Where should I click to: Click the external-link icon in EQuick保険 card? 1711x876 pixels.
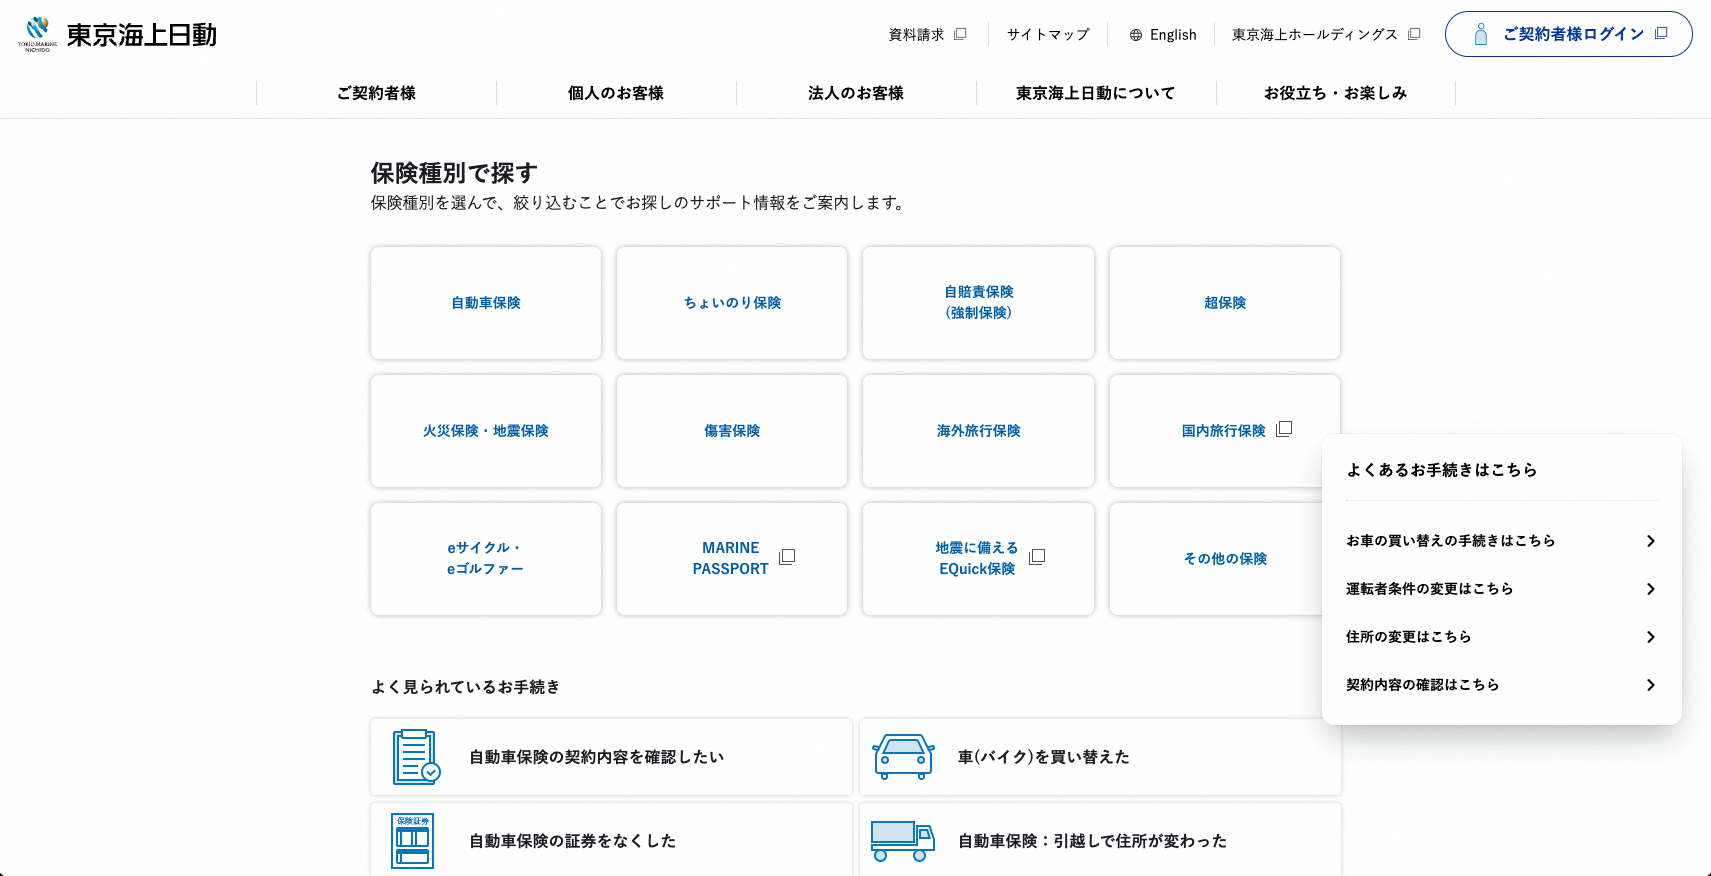[x=1037, y=557]
